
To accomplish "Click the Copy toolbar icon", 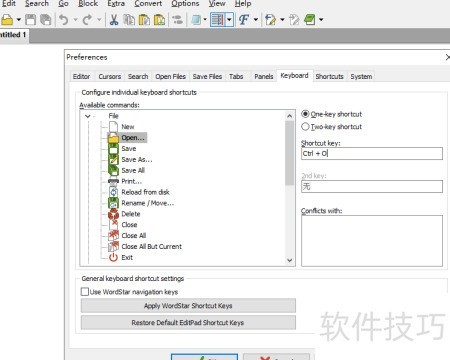I will pos(129,20).
